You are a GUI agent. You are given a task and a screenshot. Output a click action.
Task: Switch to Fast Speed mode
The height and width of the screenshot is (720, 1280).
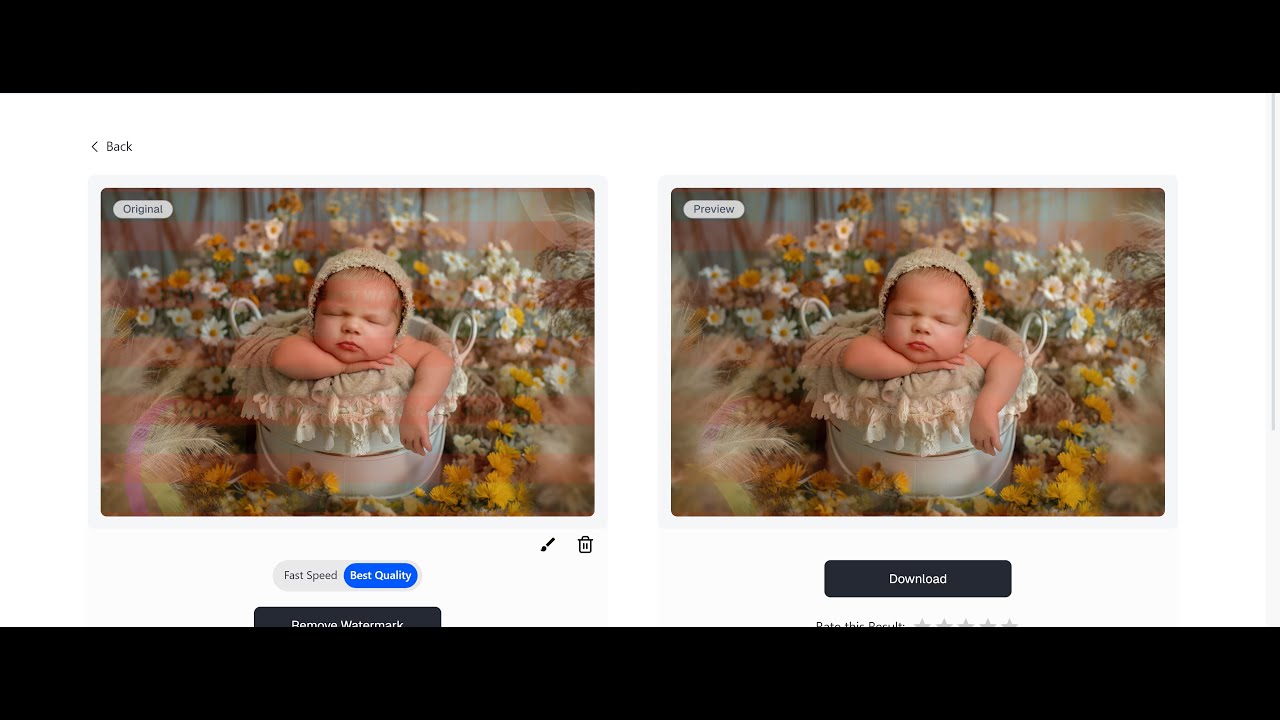point(310,576)
